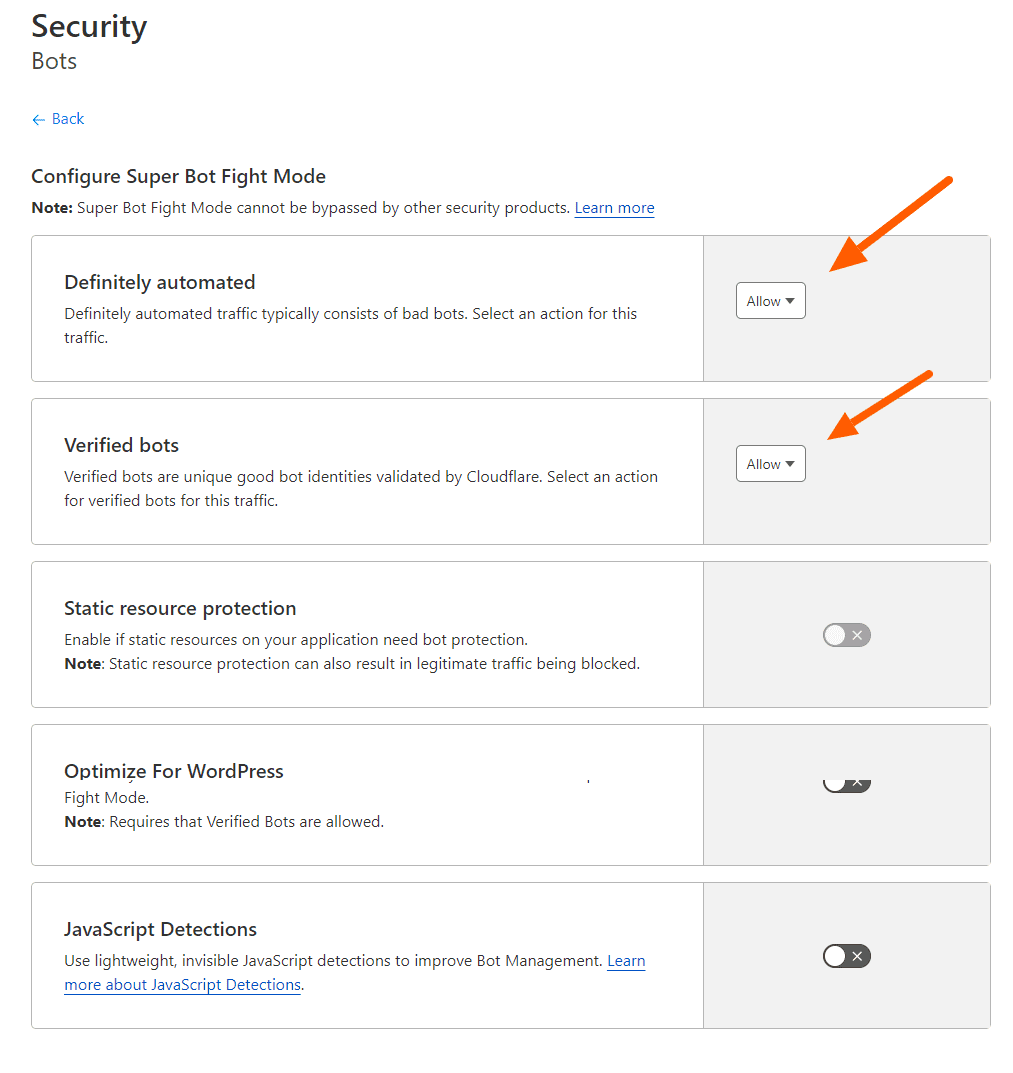Open the Learn more link about Super Bot Fight Mode

pos(614,207)
